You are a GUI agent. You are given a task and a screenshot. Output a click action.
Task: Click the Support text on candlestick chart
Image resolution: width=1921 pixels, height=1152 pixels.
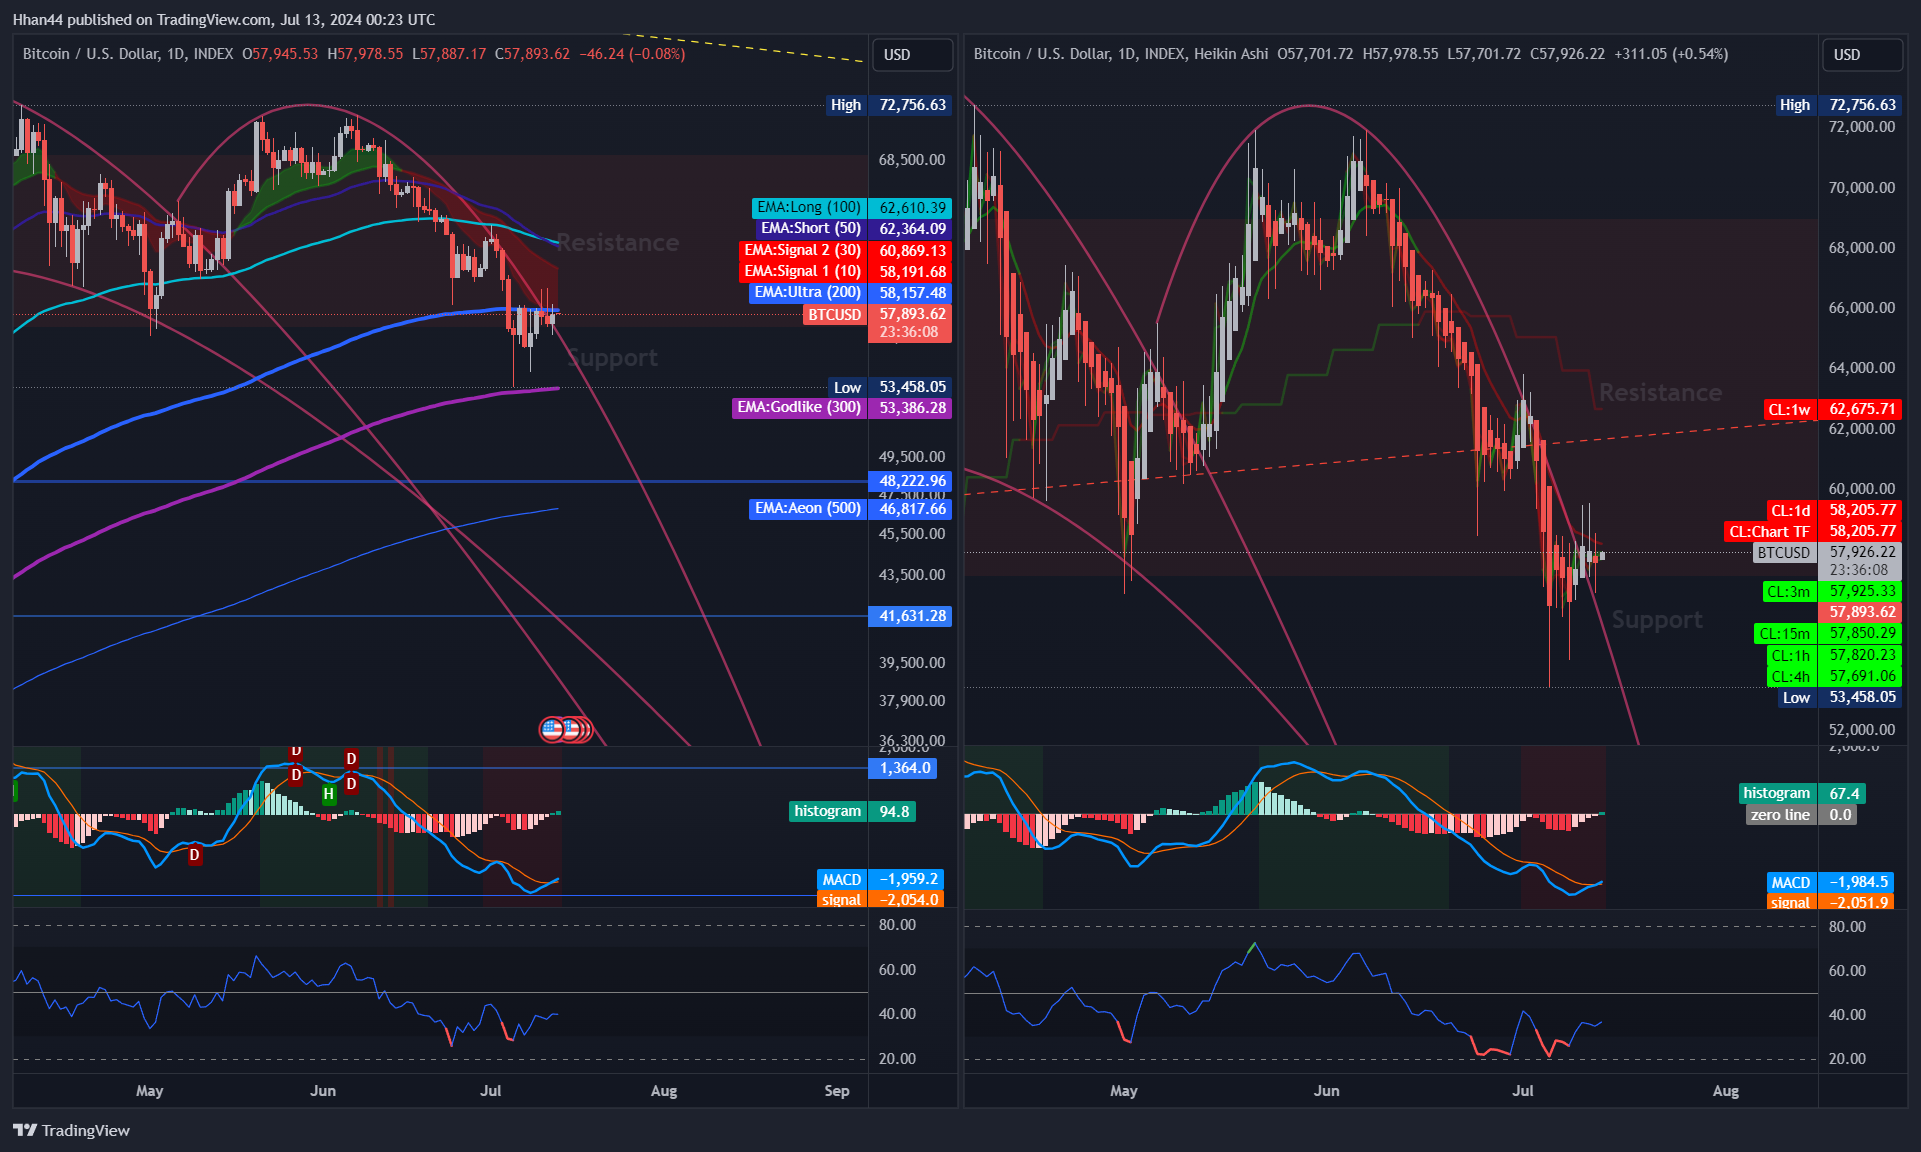(x=612, y=359)
